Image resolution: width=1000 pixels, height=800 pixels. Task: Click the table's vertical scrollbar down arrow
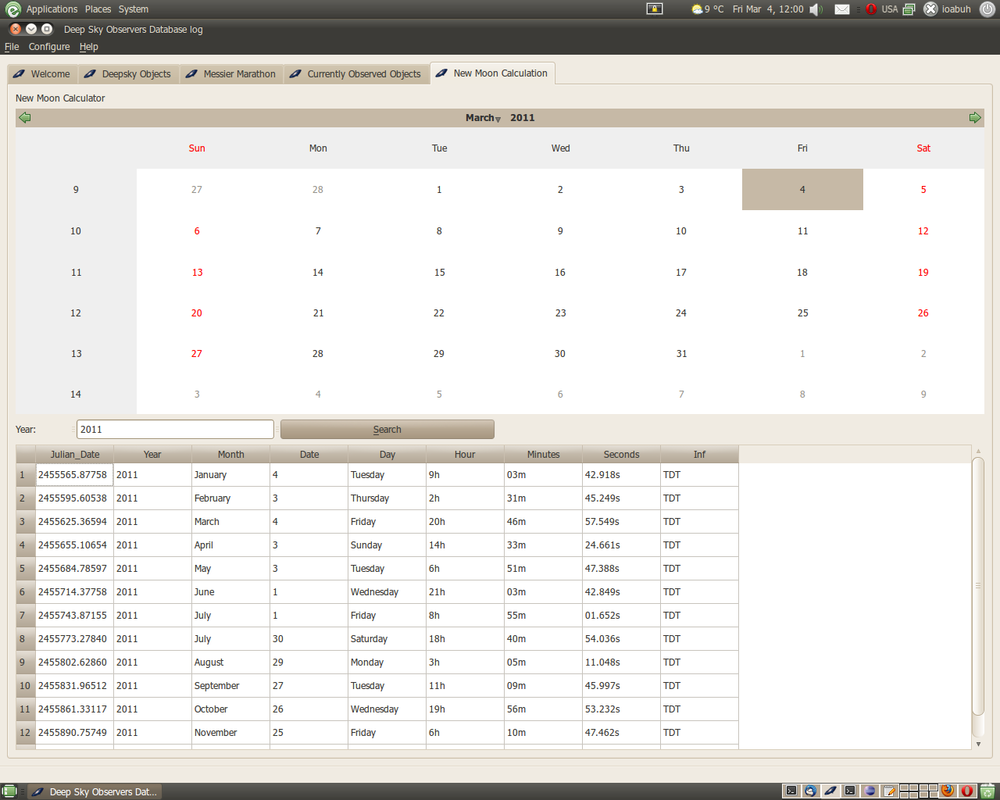pyautogui.click(x=978, y=744)
